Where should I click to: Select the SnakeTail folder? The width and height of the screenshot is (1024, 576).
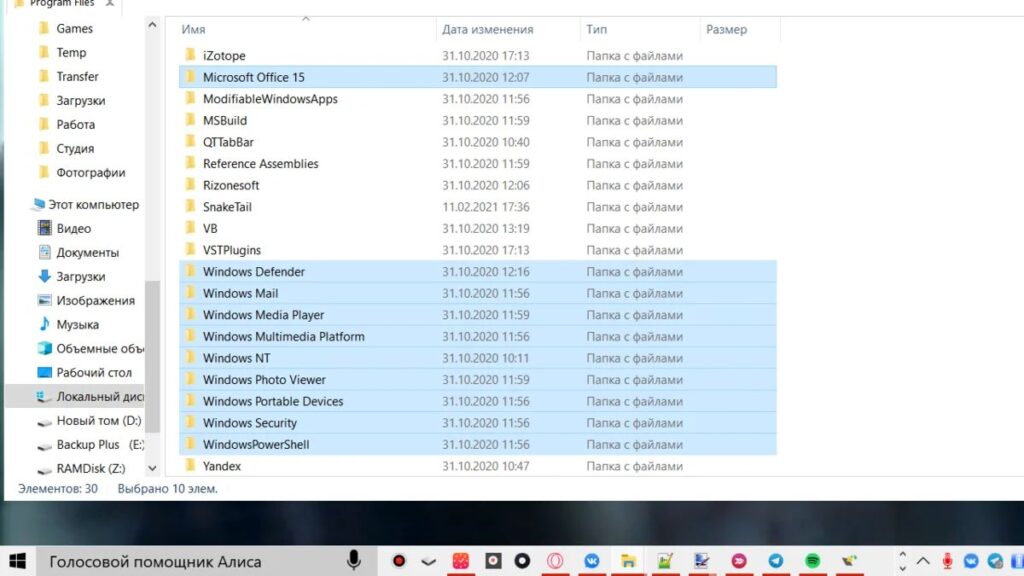227,207
